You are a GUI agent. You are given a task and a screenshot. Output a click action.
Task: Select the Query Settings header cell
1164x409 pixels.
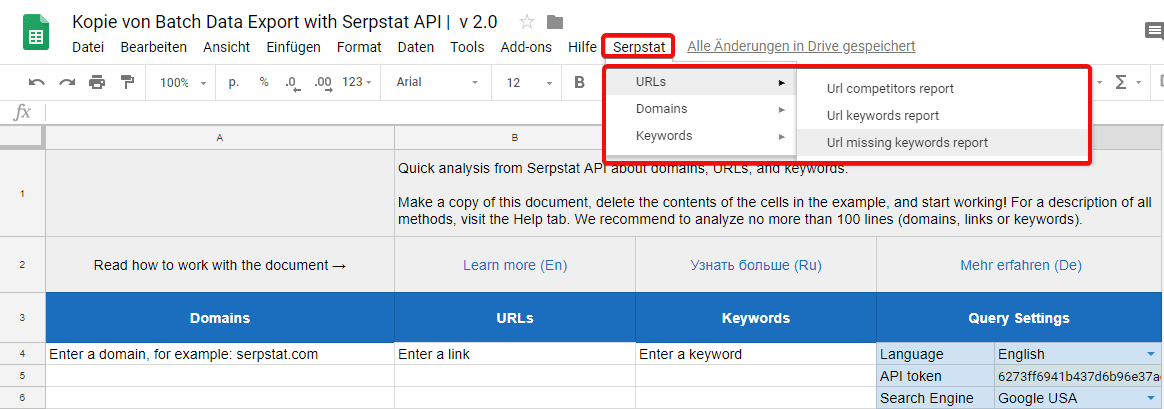tap(1018, 318)
